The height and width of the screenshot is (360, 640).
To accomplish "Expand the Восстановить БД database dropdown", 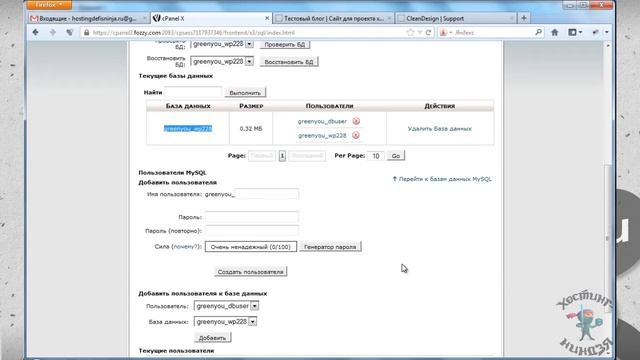I will [249, 62].
